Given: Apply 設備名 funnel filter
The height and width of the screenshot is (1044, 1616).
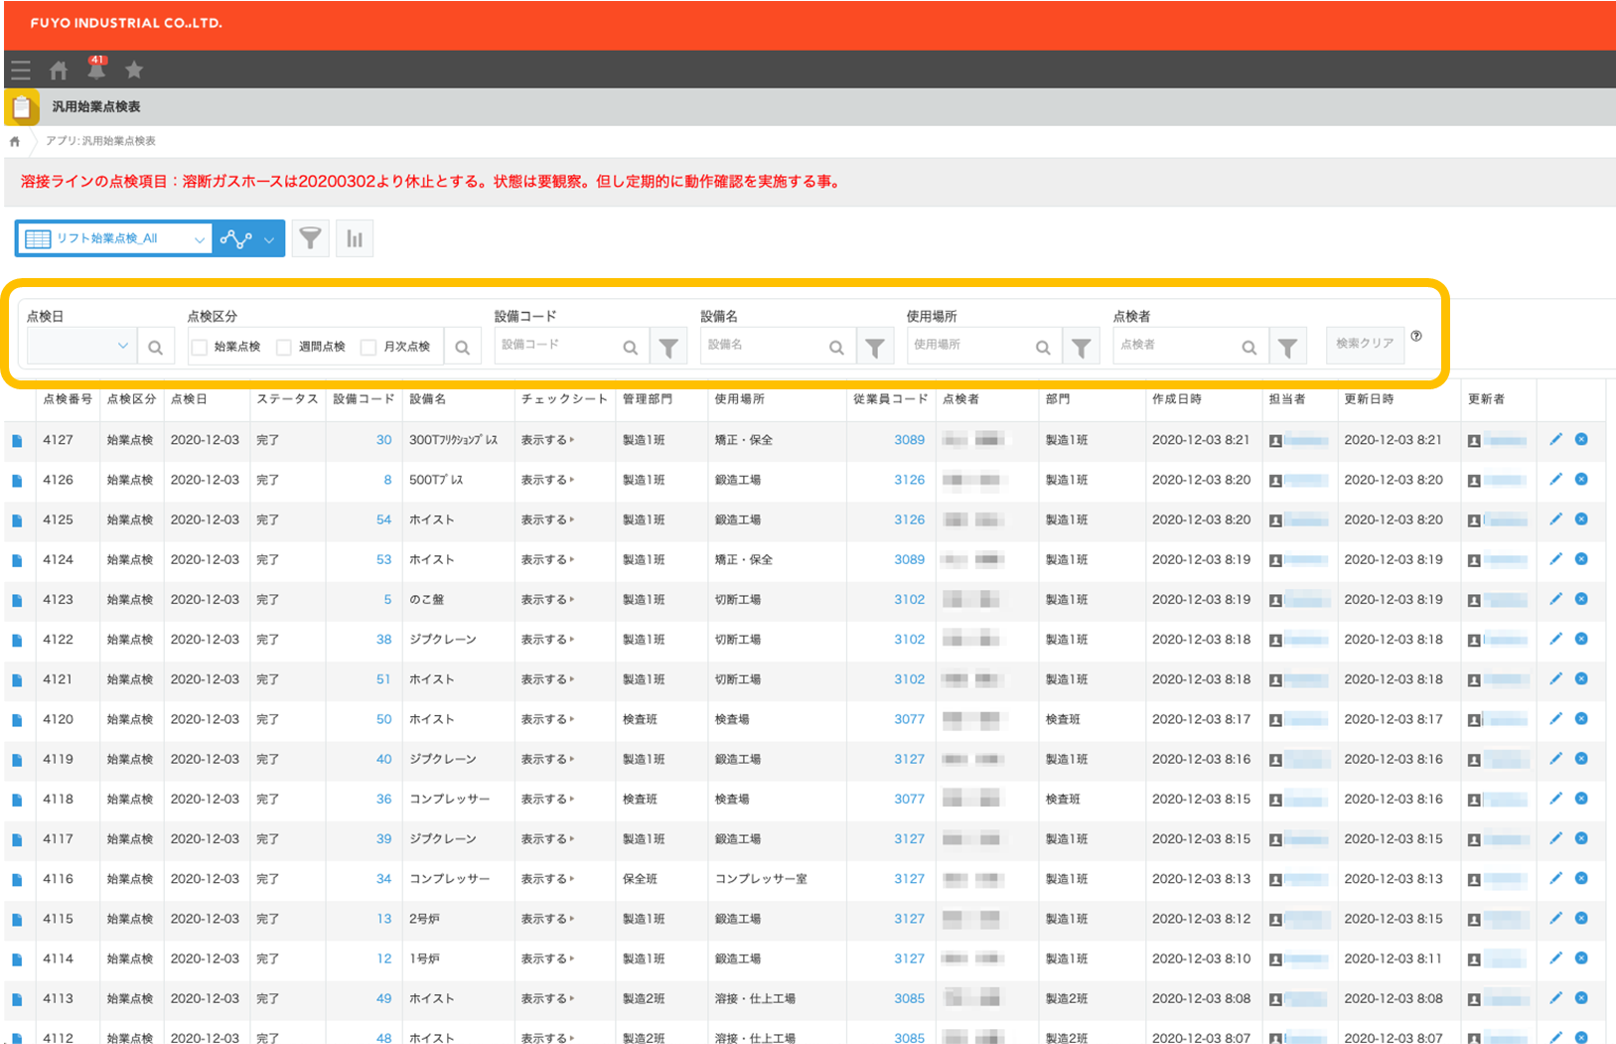Looking at the screenshot, I should click(874, 347).
